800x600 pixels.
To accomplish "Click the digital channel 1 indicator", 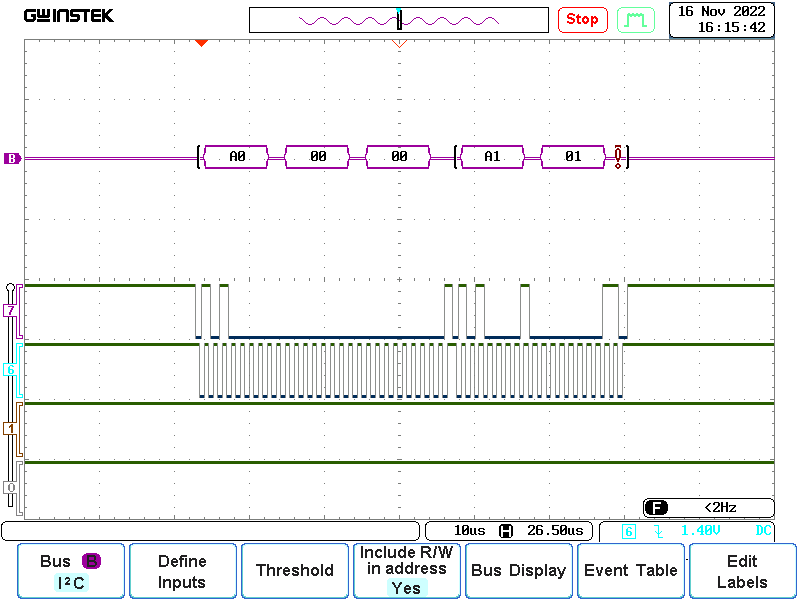I will (x=11, y=428).
